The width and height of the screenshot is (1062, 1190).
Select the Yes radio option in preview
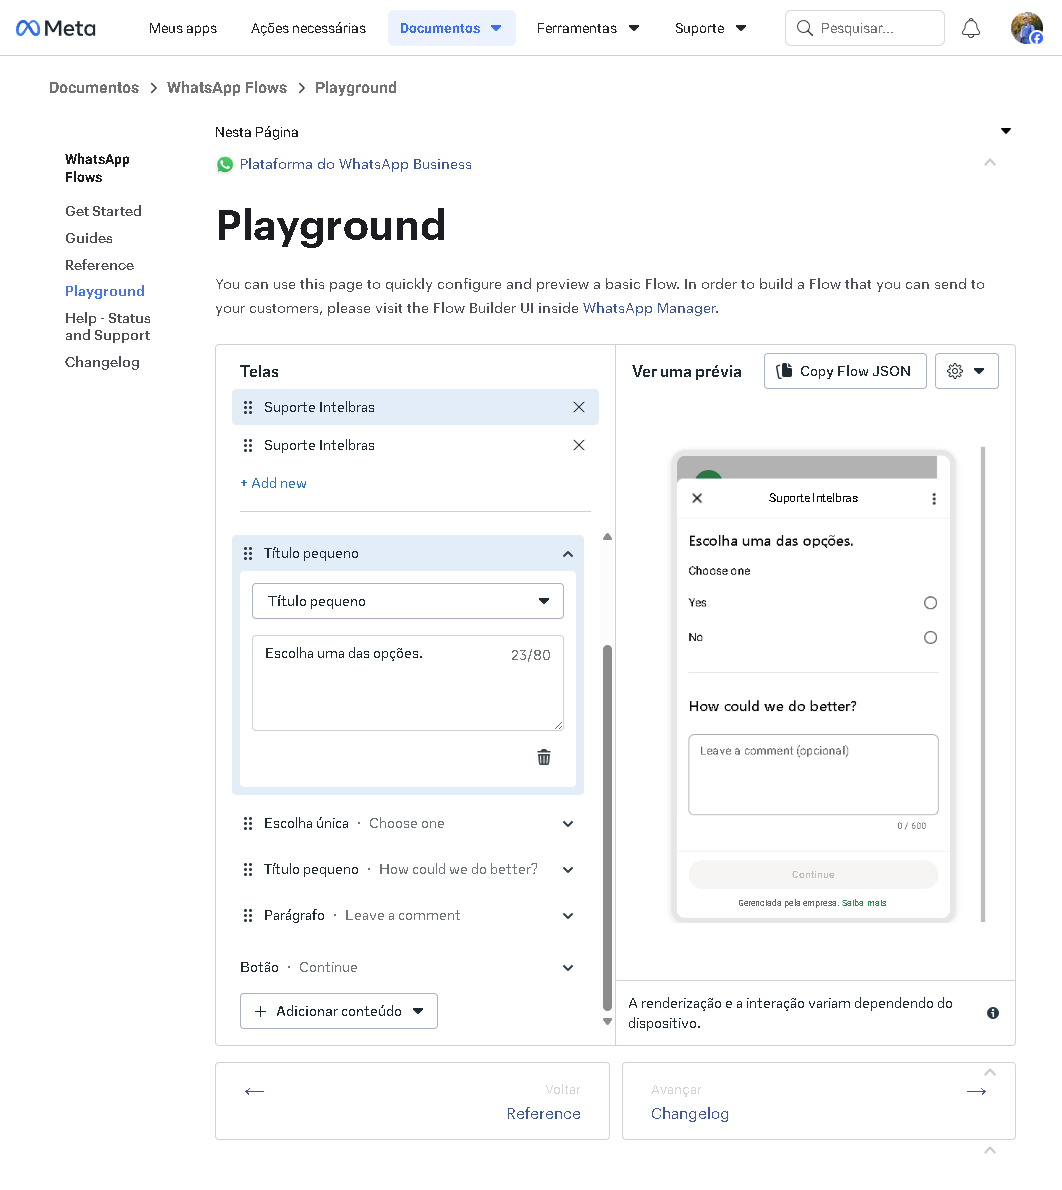pos(930,603)
